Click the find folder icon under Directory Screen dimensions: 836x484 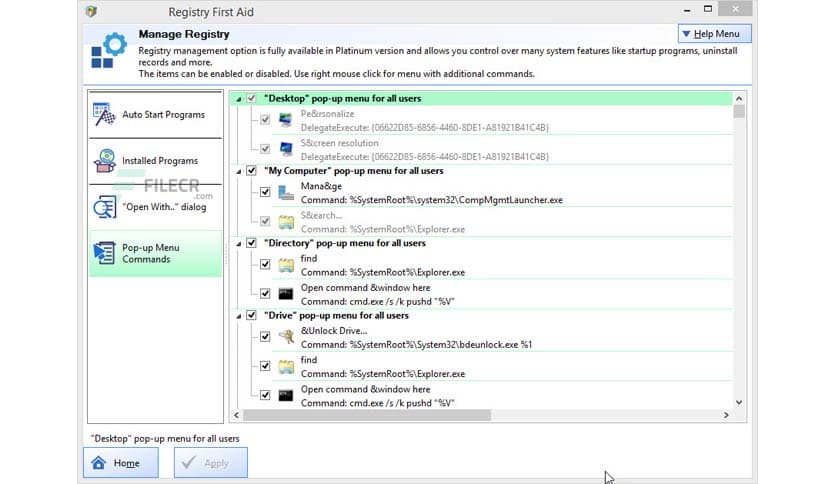286,265
